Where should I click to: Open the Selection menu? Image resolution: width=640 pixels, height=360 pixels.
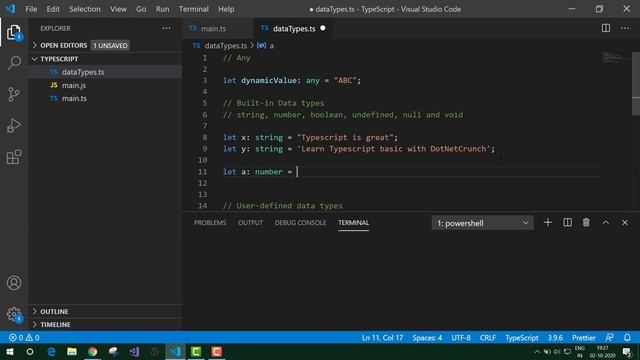click(84, 9)
